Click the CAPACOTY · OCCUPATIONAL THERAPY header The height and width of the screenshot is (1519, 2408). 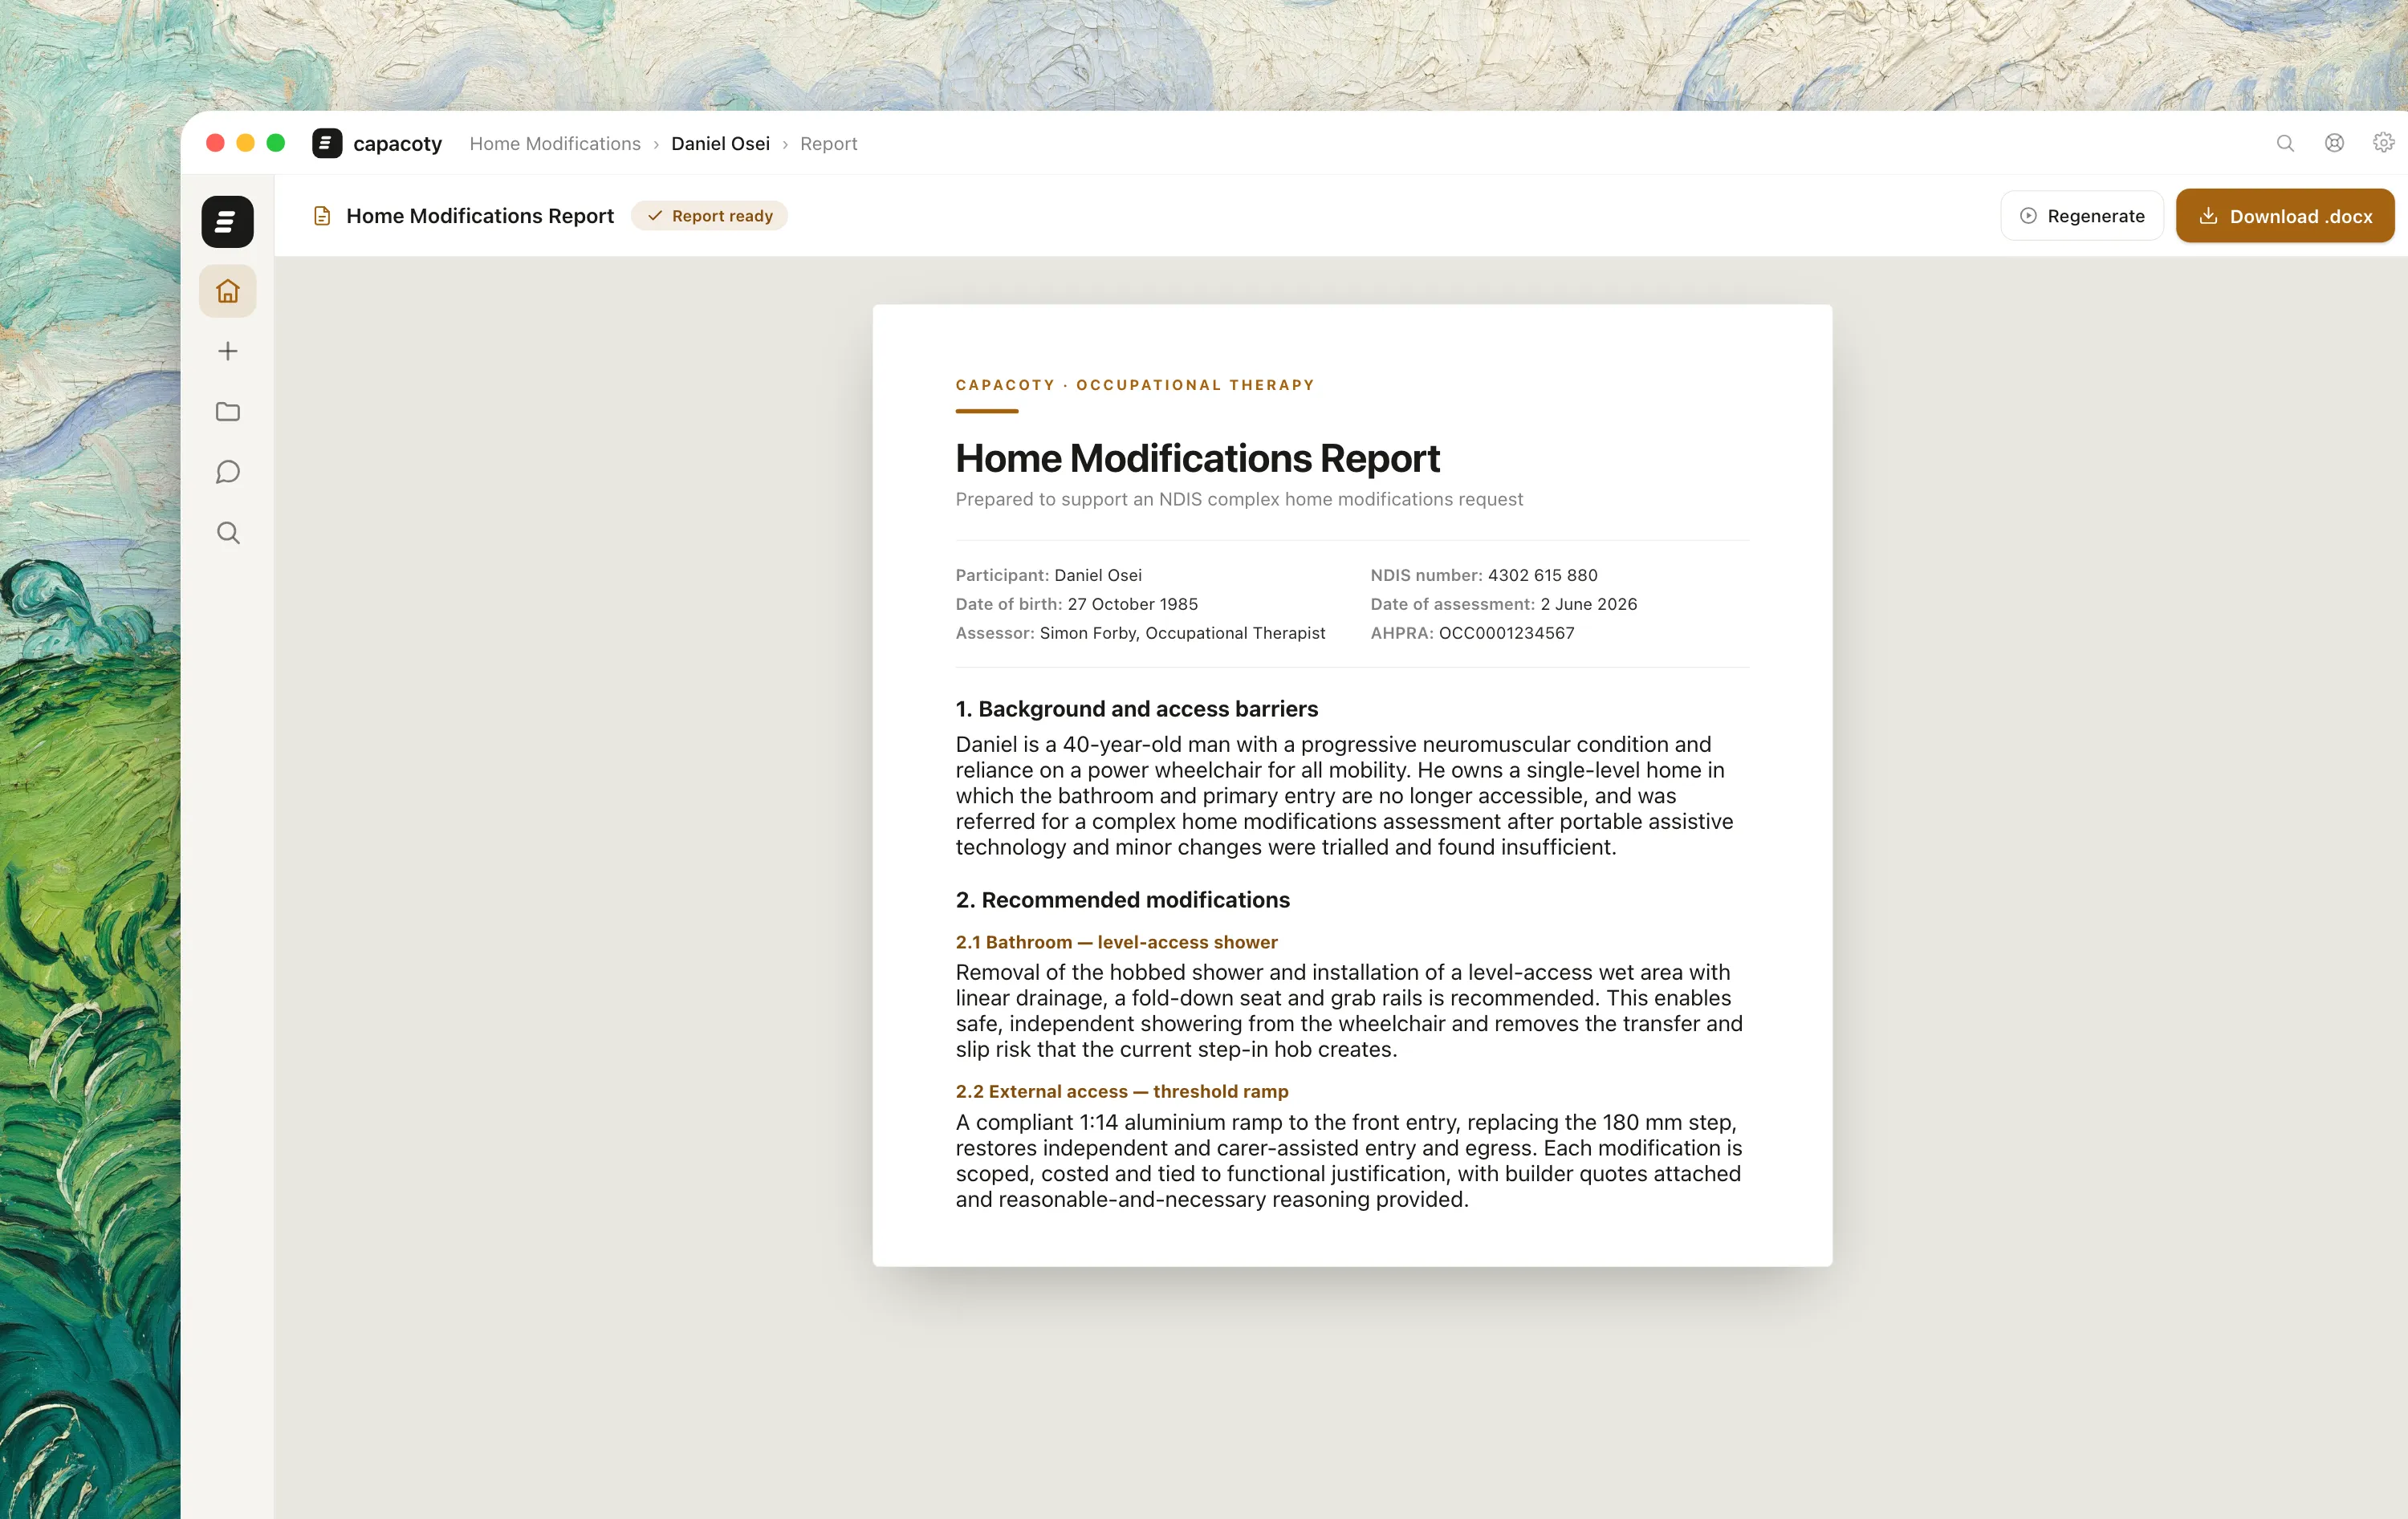(1135, 385)
